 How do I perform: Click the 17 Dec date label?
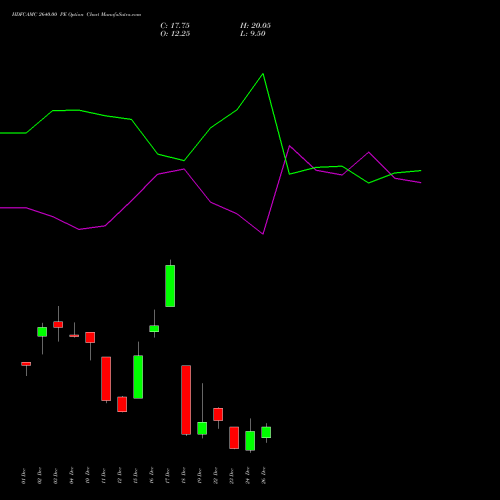[167, 476]
